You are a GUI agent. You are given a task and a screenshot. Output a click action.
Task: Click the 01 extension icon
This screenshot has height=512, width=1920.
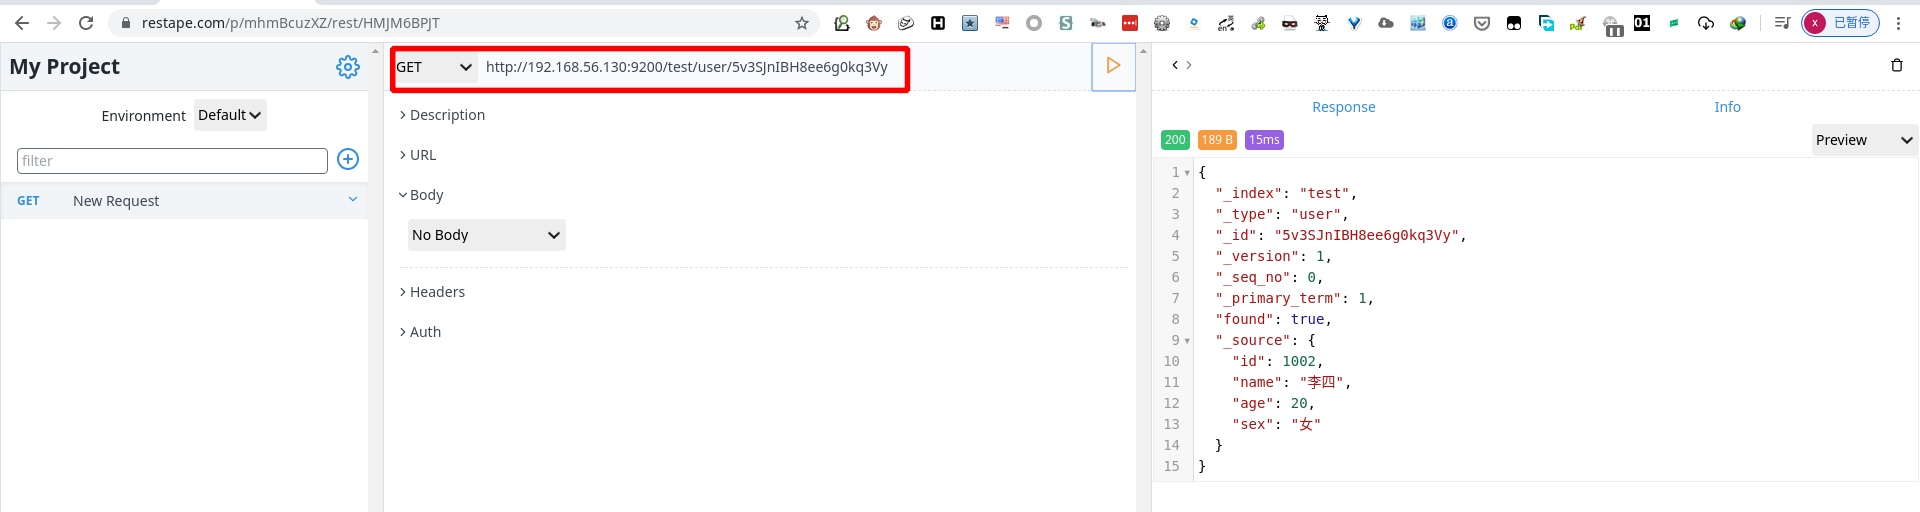[x=1642, y=23]
